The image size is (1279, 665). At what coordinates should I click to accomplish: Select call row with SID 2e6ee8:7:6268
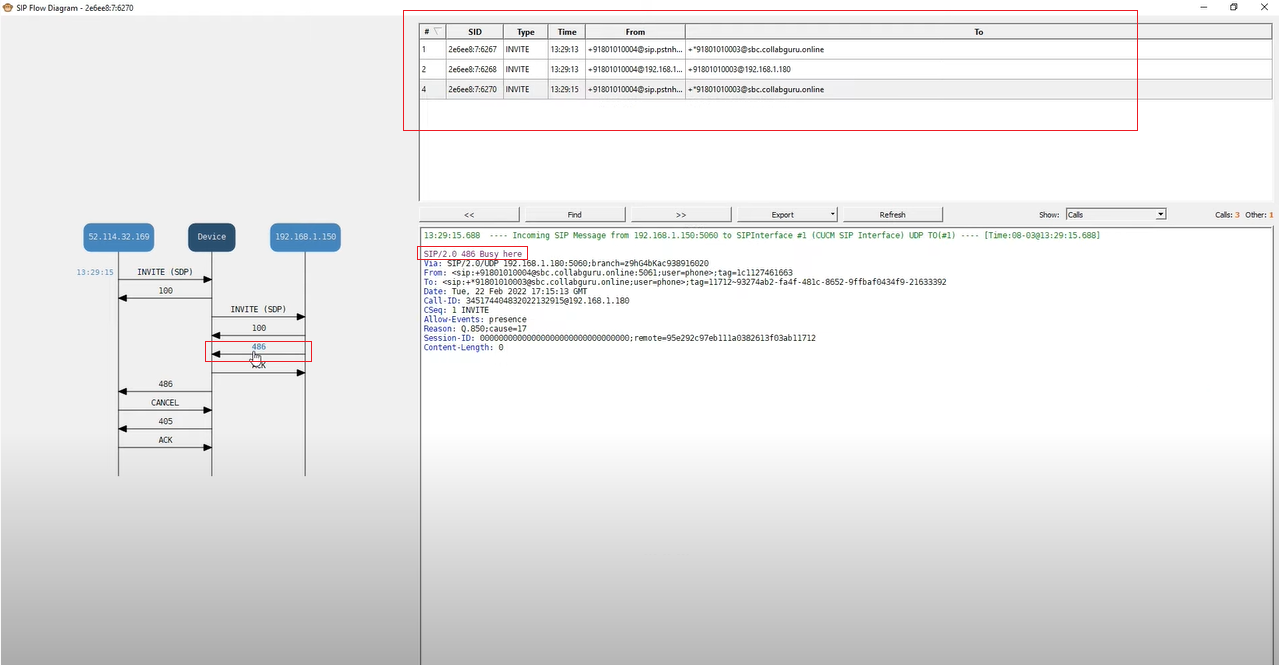[845, 69]
